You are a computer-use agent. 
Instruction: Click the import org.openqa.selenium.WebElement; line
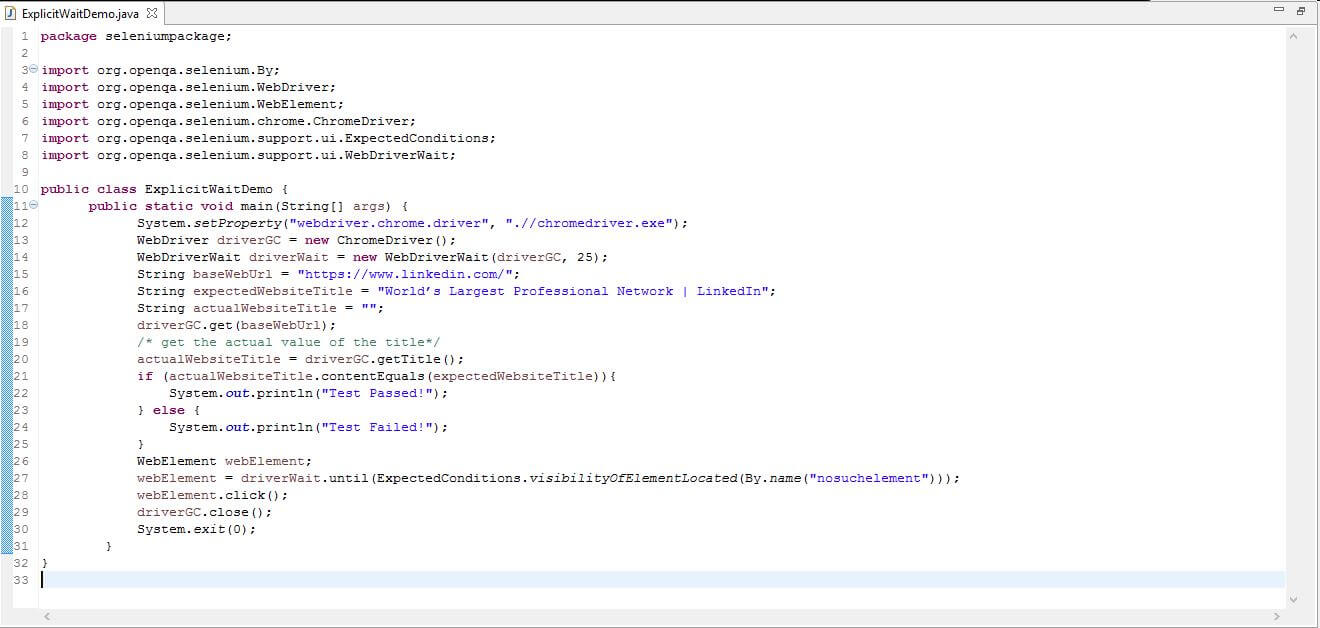pos(193,104)
